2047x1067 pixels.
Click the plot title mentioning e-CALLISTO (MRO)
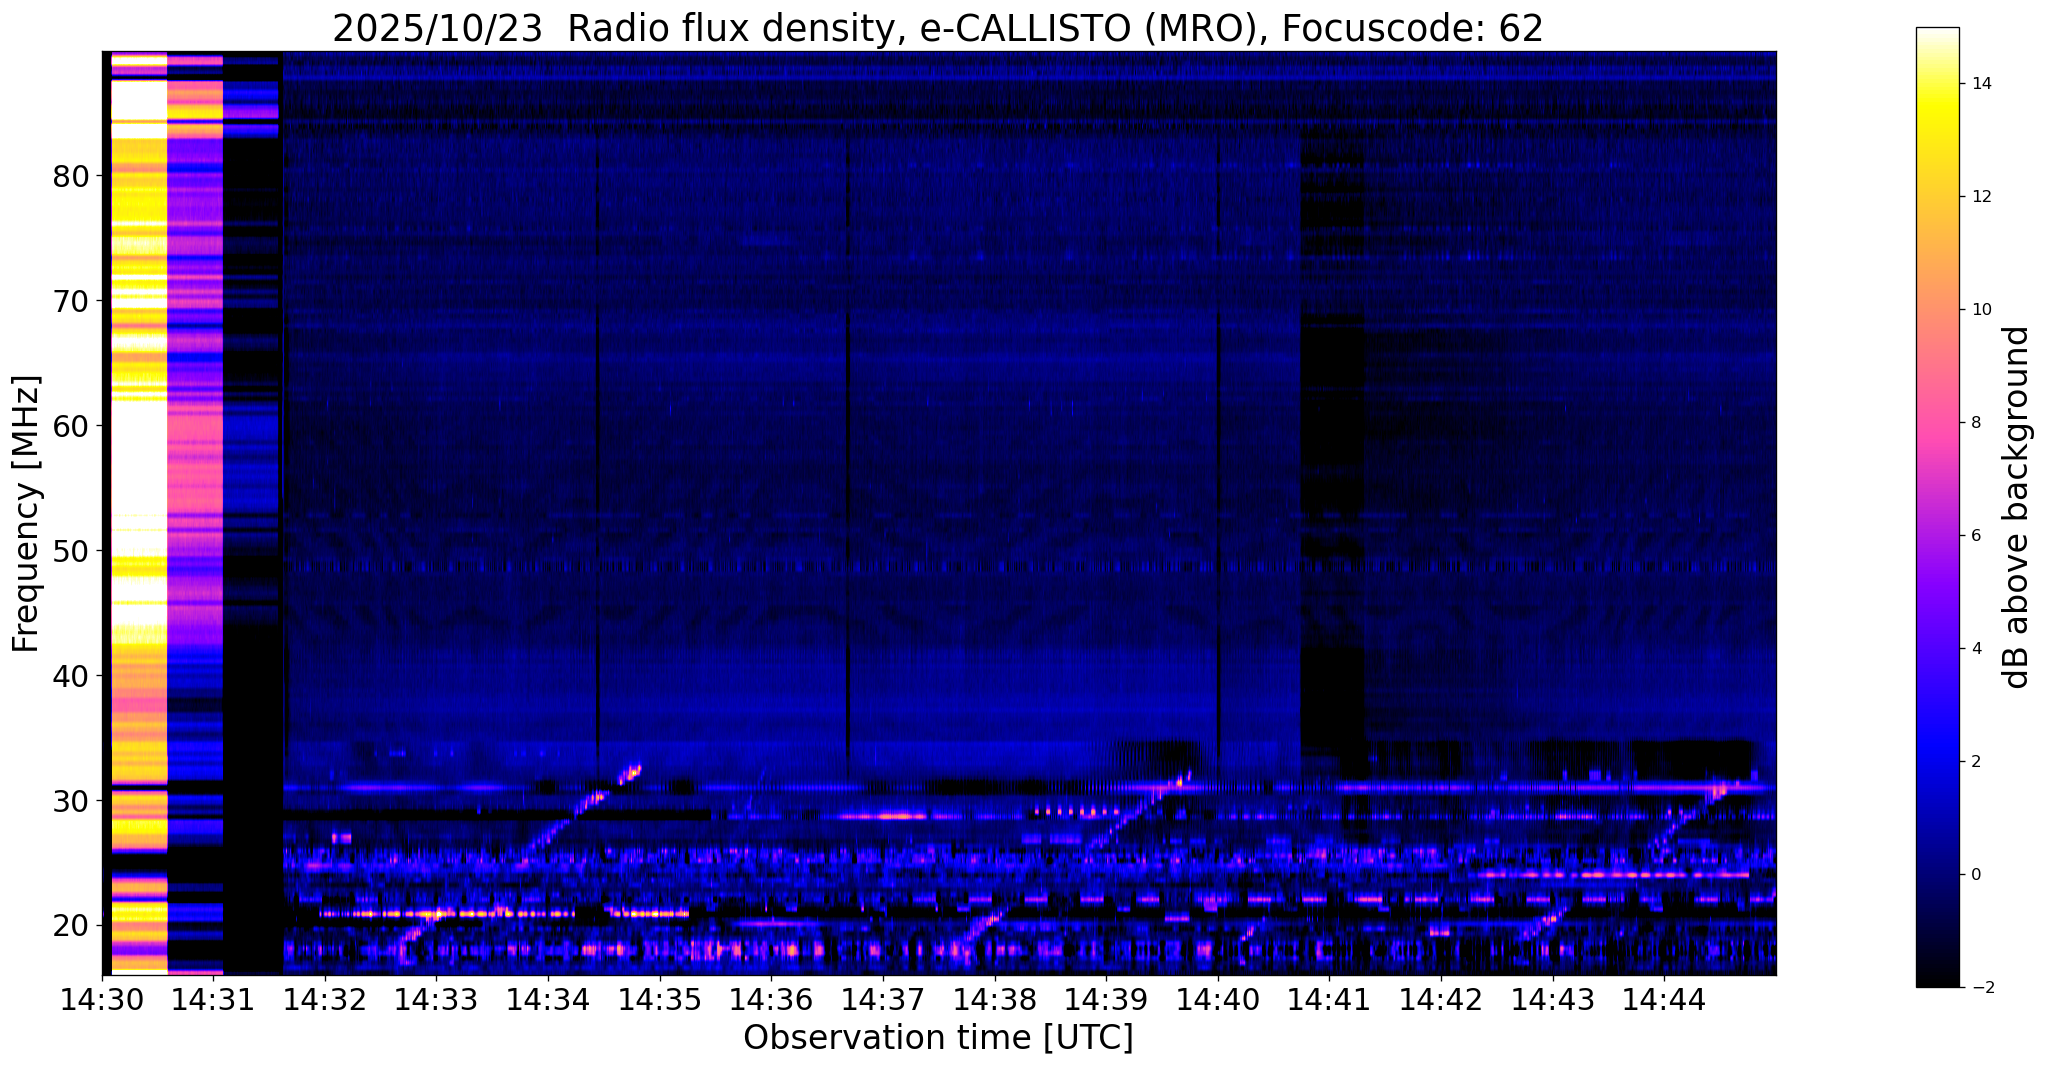pyautogui.click(x=938, y=29)
